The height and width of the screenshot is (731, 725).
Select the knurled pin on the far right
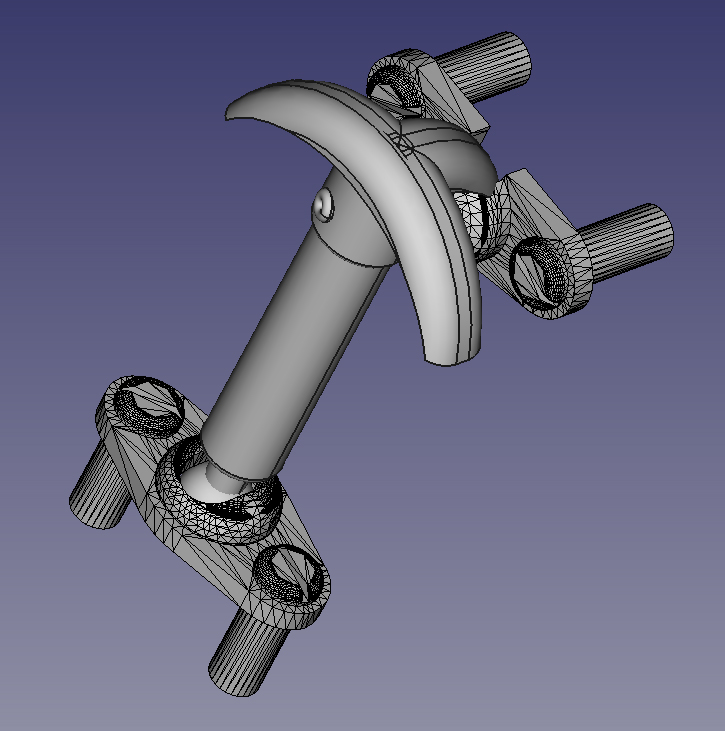[627, 242]
